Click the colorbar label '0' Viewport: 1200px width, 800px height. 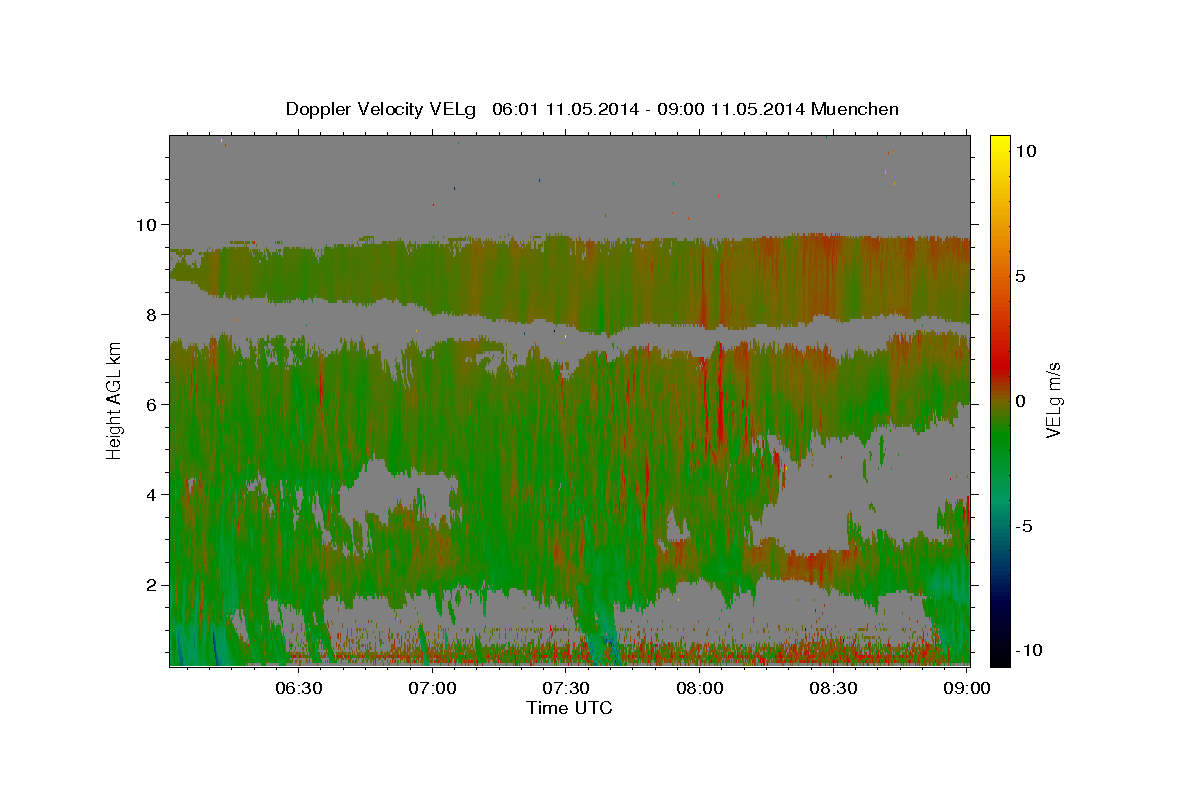[x=1021, y=401]
